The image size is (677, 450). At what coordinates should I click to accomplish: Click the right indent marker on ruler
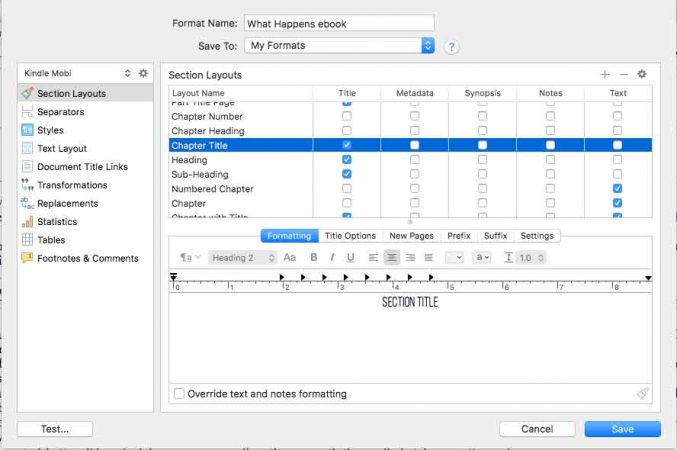[x=648, y=278]
